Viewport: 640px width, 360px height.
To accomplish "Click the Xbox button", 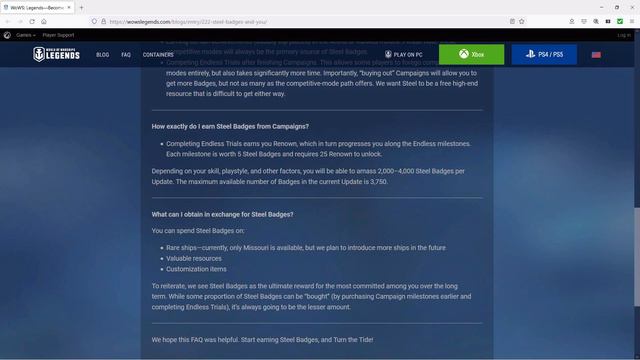I will [471, 54].
